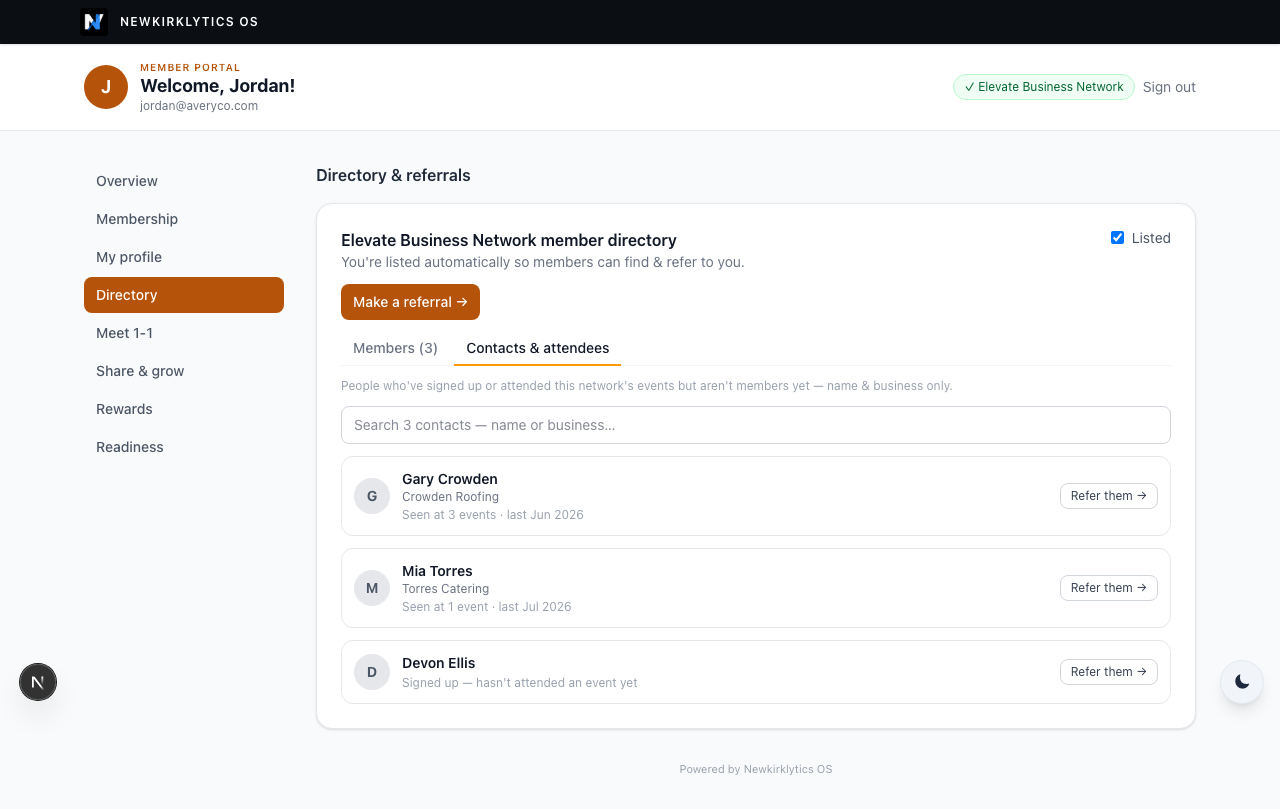Refer Gary Crowden
This screenshot has height=809, width=1280.
coord(1109,496)
